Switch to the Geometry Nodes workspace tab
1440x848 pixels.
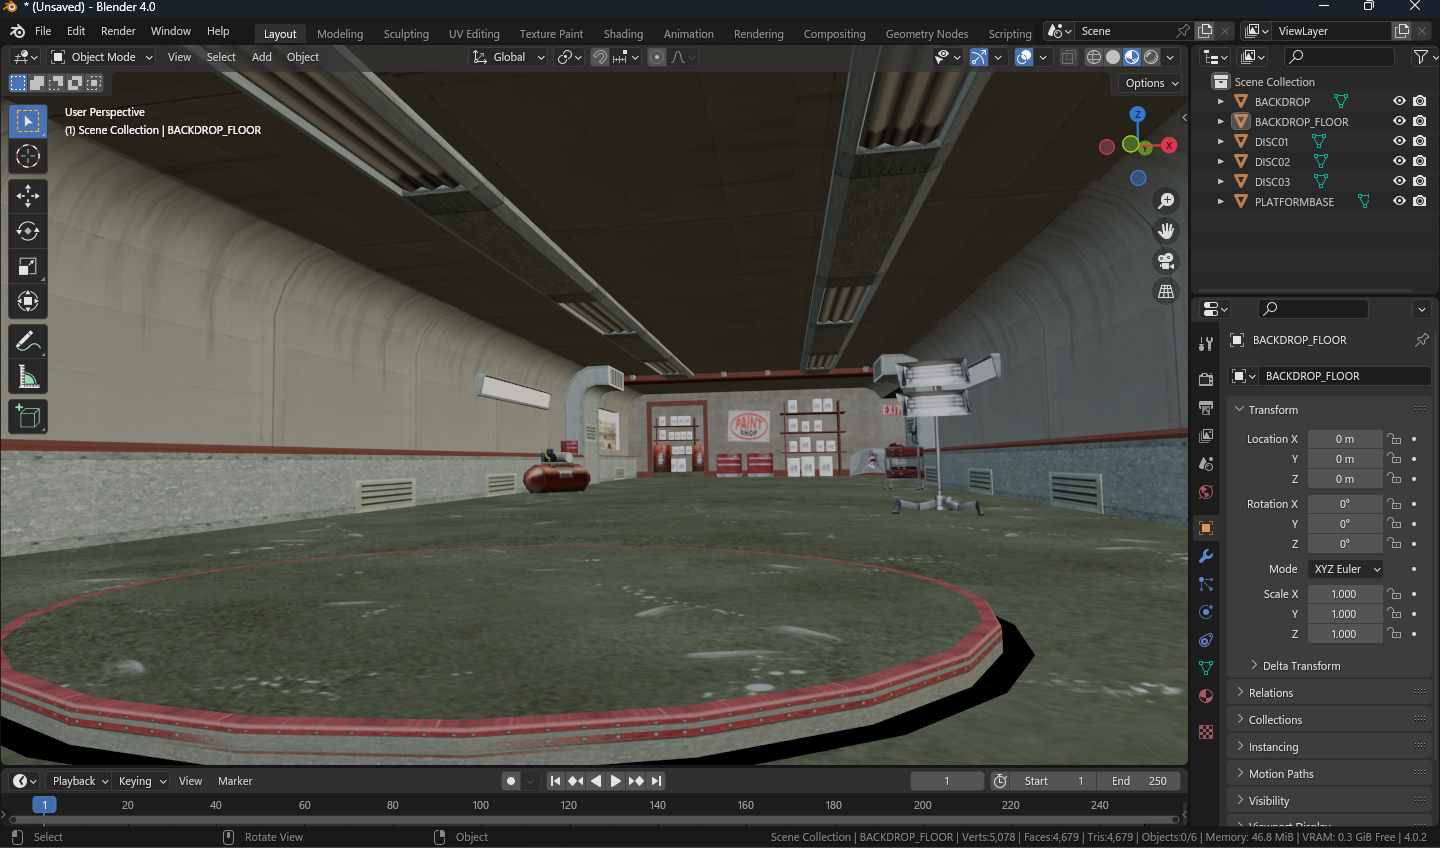(927, 33)
